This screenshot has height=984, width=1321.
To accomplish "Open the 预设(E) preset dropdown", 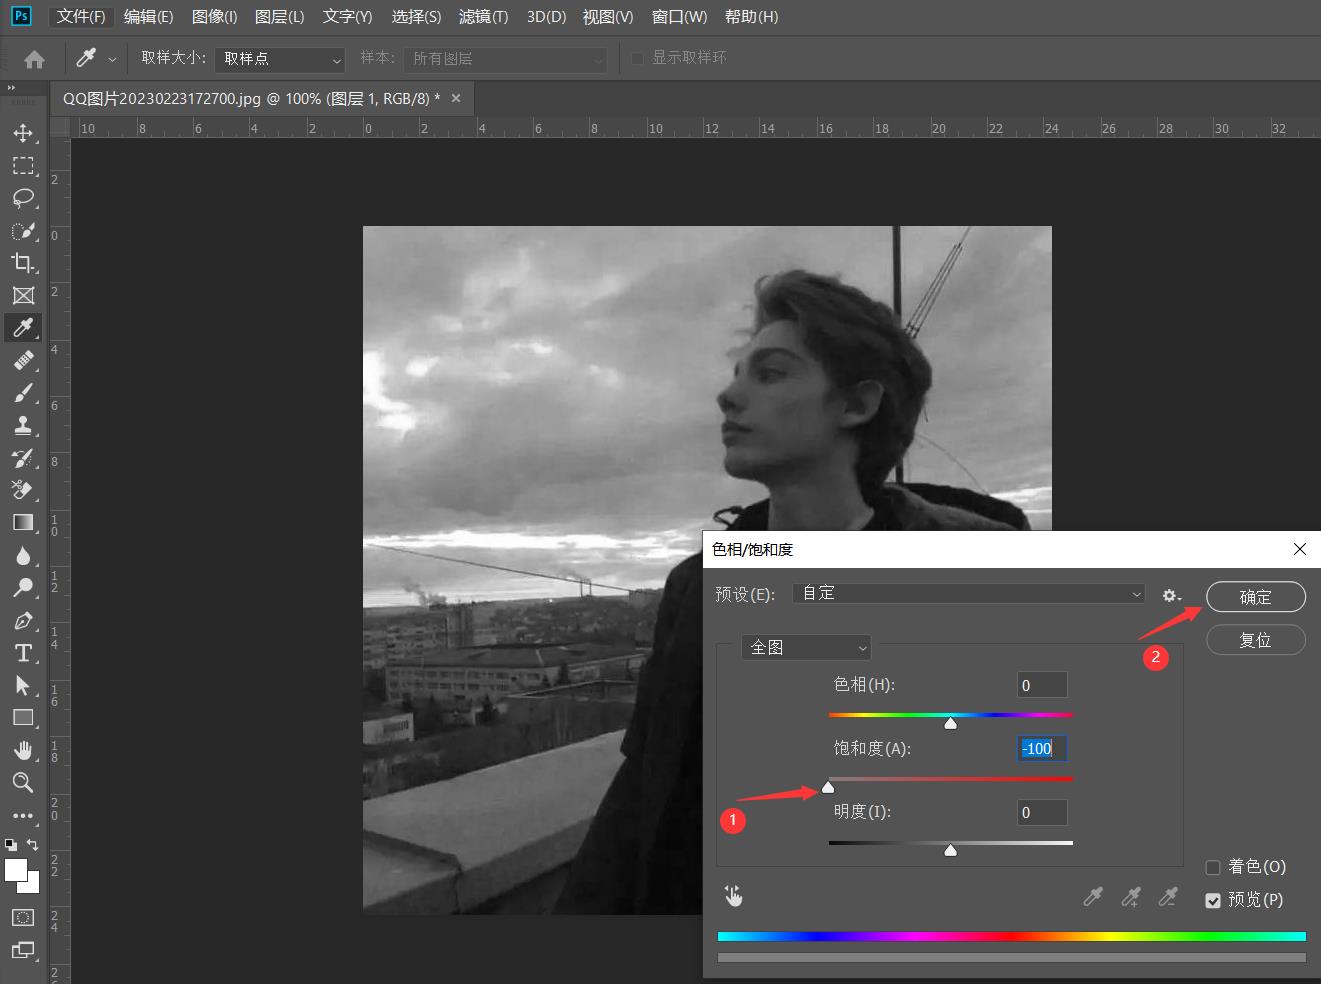I will 968,593.
